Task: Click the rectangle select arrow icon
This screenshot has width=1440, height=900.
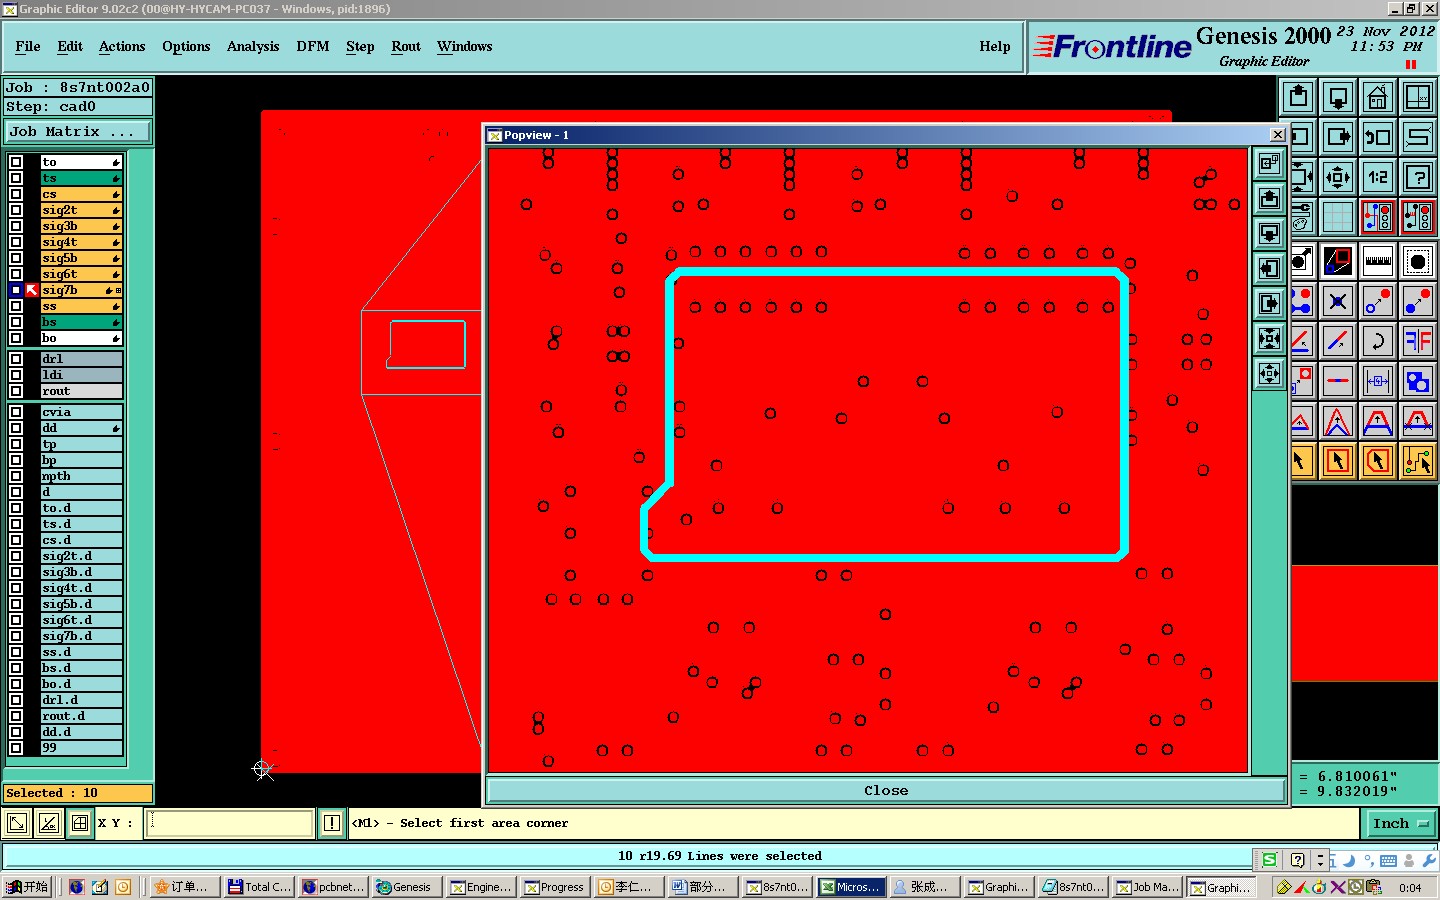Action: (x=1338, y=461)
